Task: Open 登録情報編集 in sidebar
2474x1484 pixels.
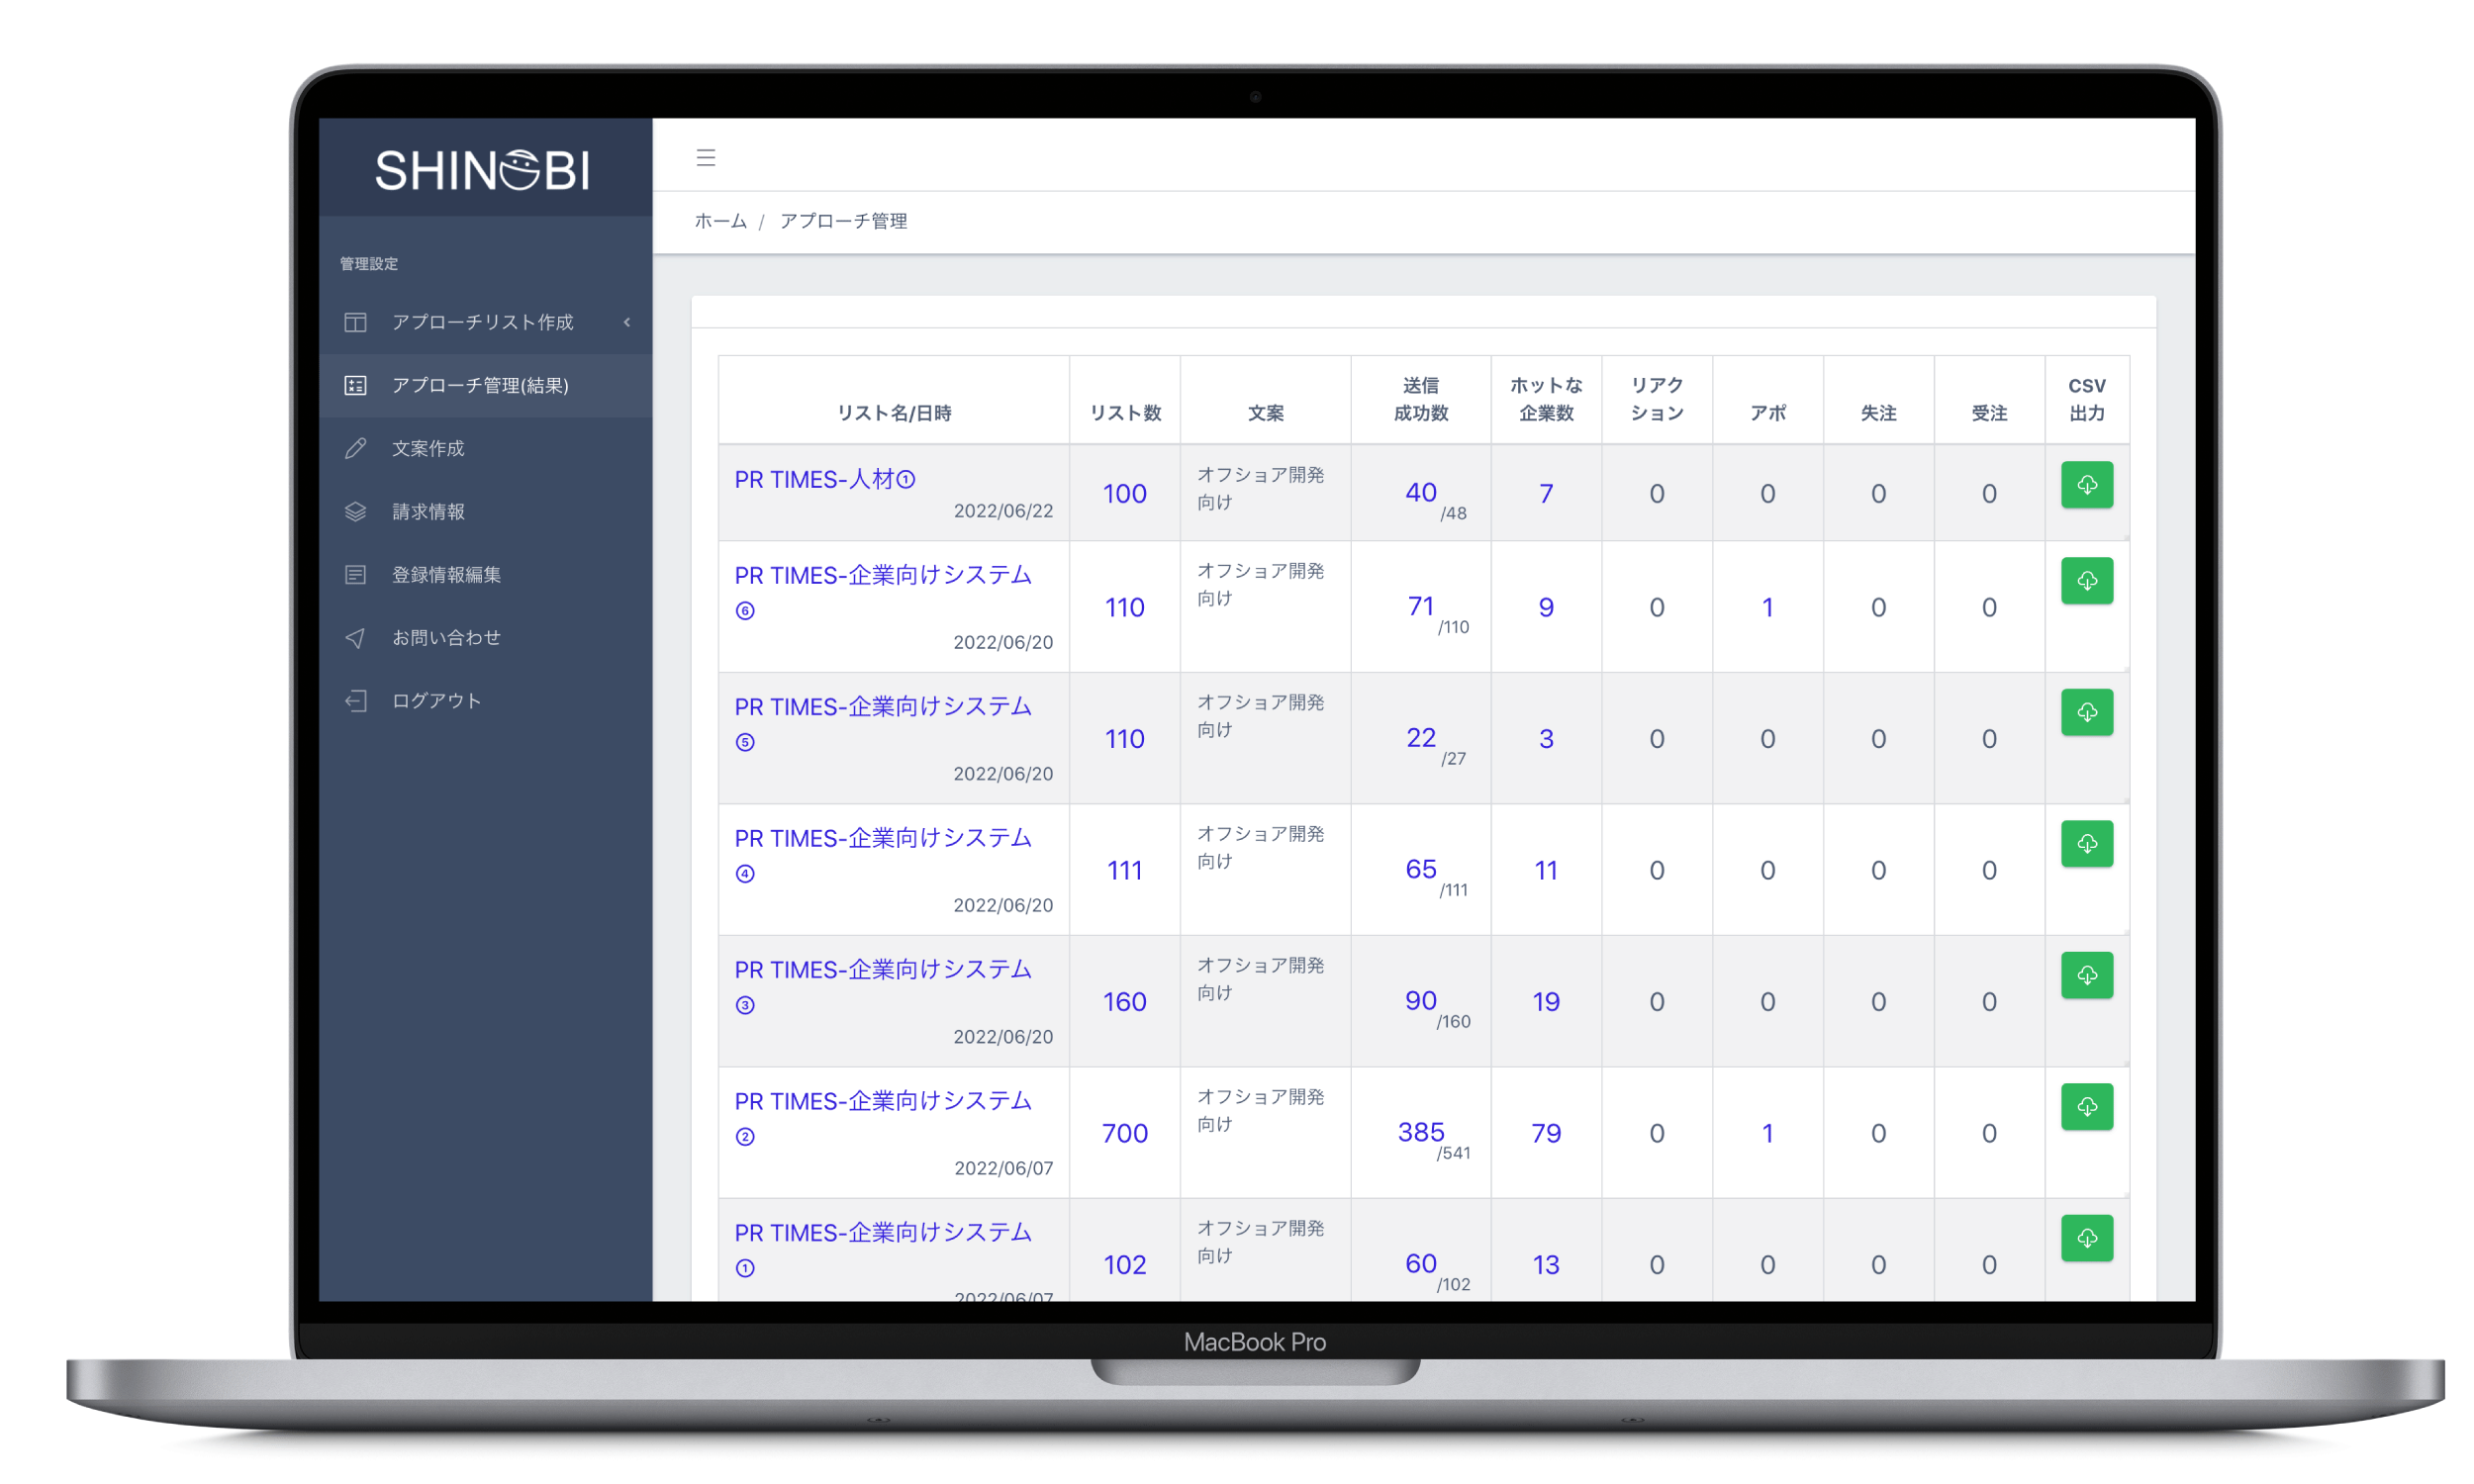Action: 485,574
